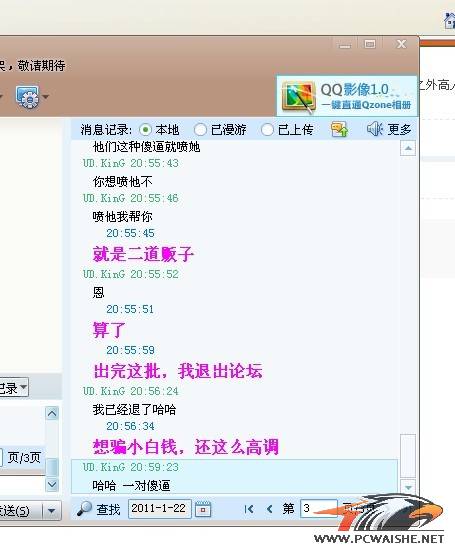Select the 已漫游 radio button
Viewport: 455px width, 558px height.
[x=200, y=130]
